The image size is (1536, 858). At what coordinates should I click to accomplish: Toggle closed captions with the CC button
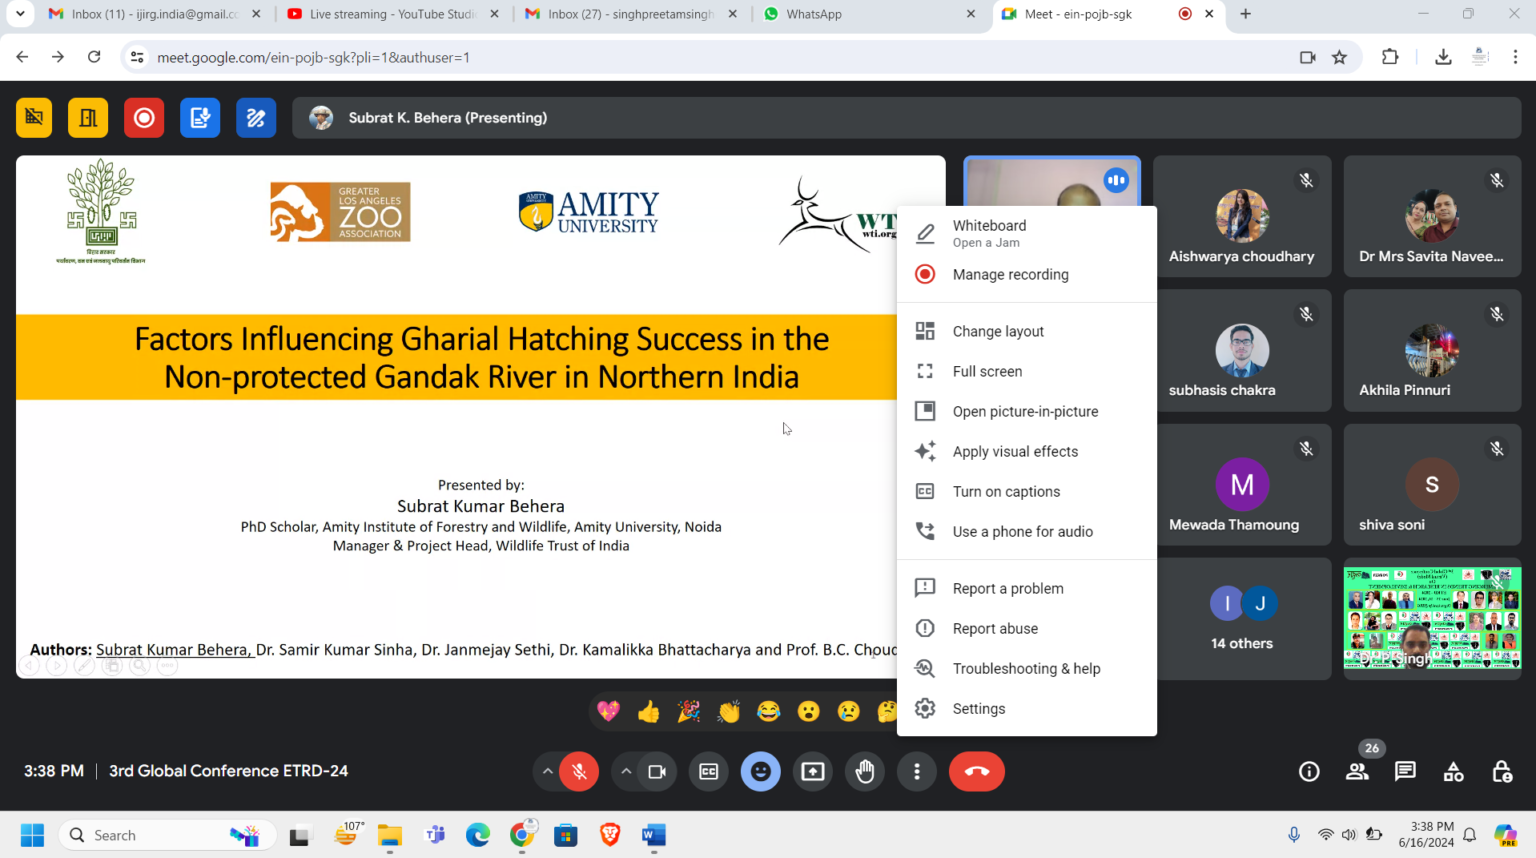point(708,771)
